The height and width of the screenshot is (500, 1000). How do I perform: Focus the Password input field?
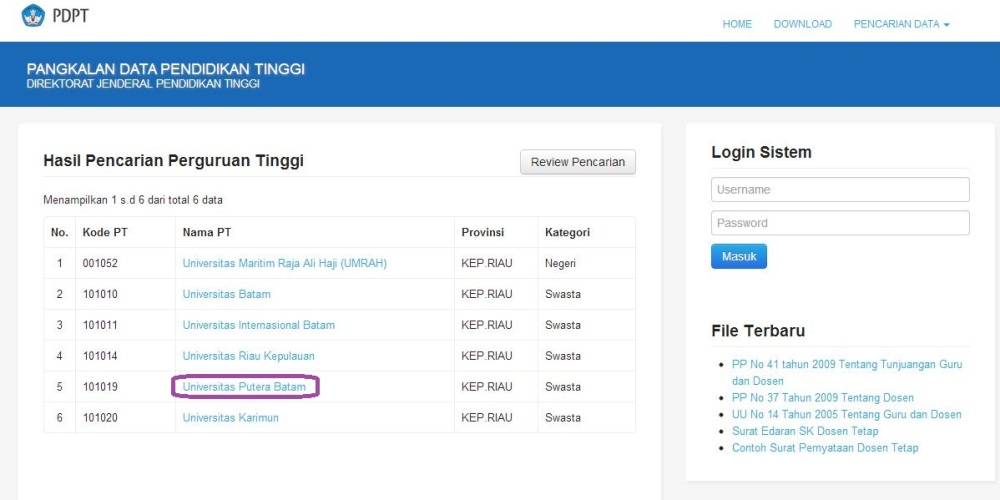840,223
